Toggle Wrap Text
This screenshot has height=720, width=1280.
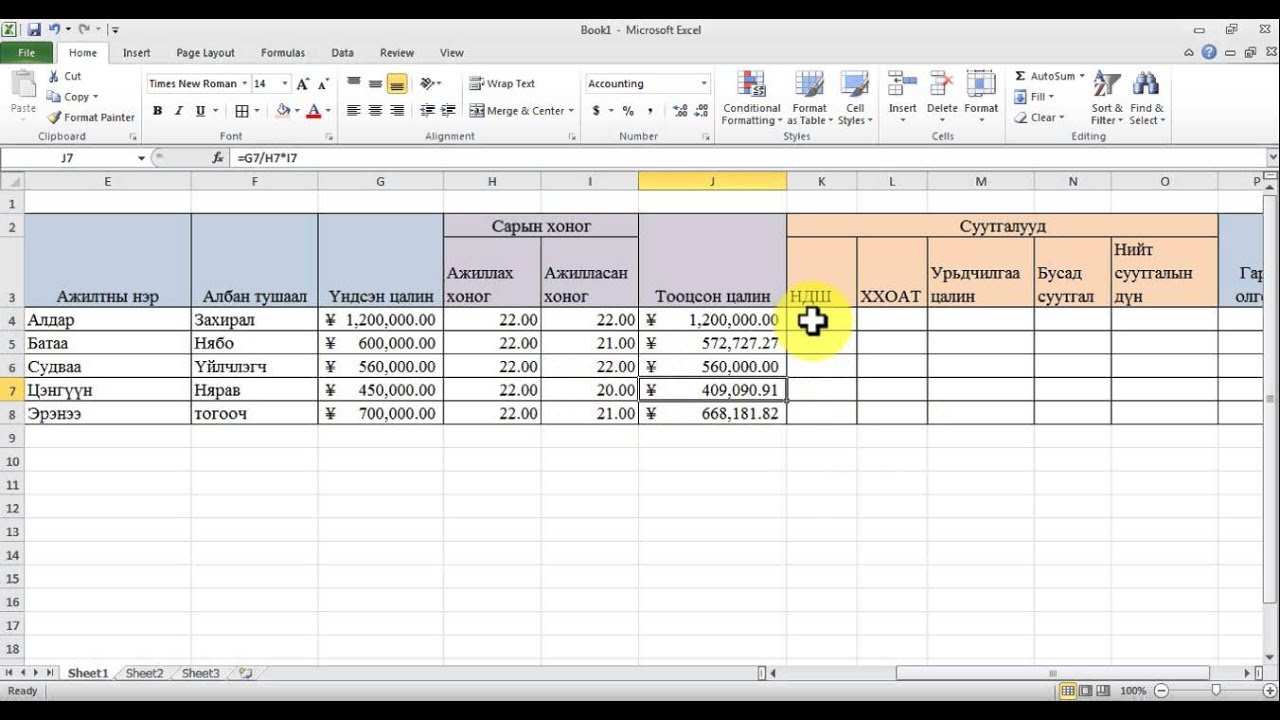pos(503,84)
